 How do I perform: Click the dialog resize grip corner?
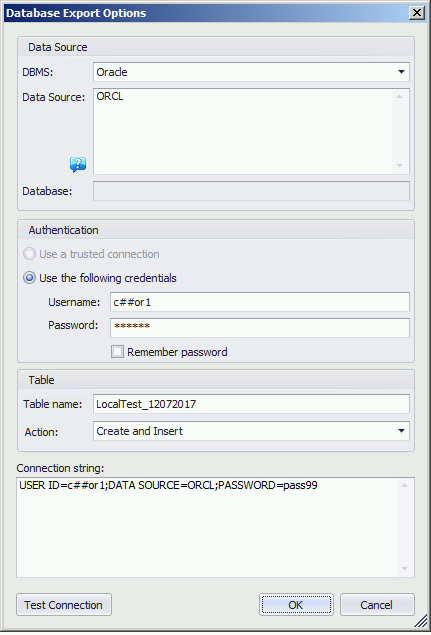click(420, 623)
